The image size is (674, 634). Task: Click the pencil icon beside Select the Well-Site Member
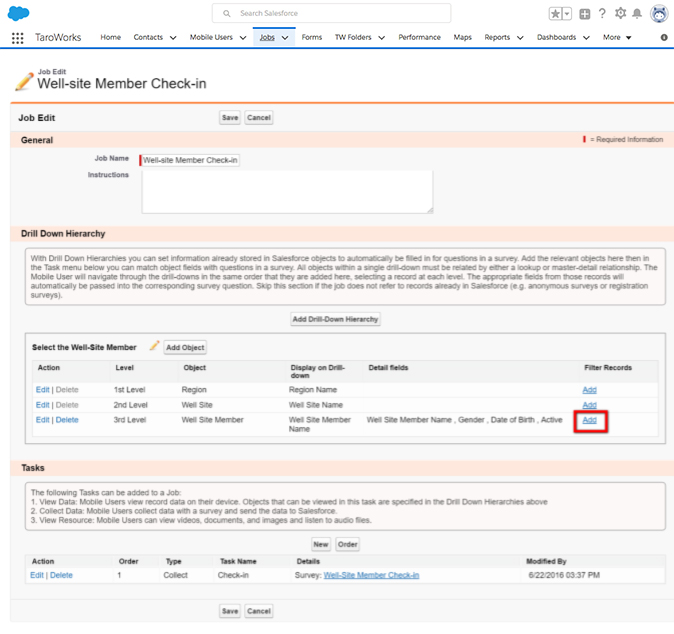[154, 346]
